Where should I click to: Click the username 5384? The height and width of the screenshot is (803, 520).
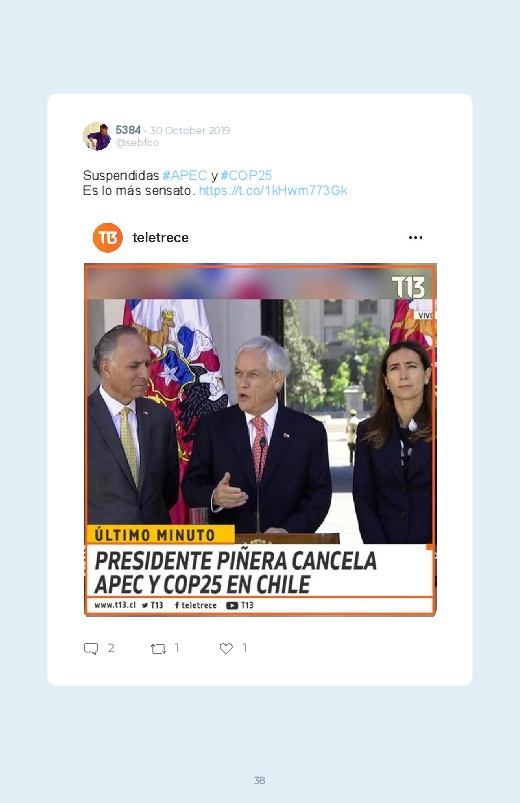(128, 130)
